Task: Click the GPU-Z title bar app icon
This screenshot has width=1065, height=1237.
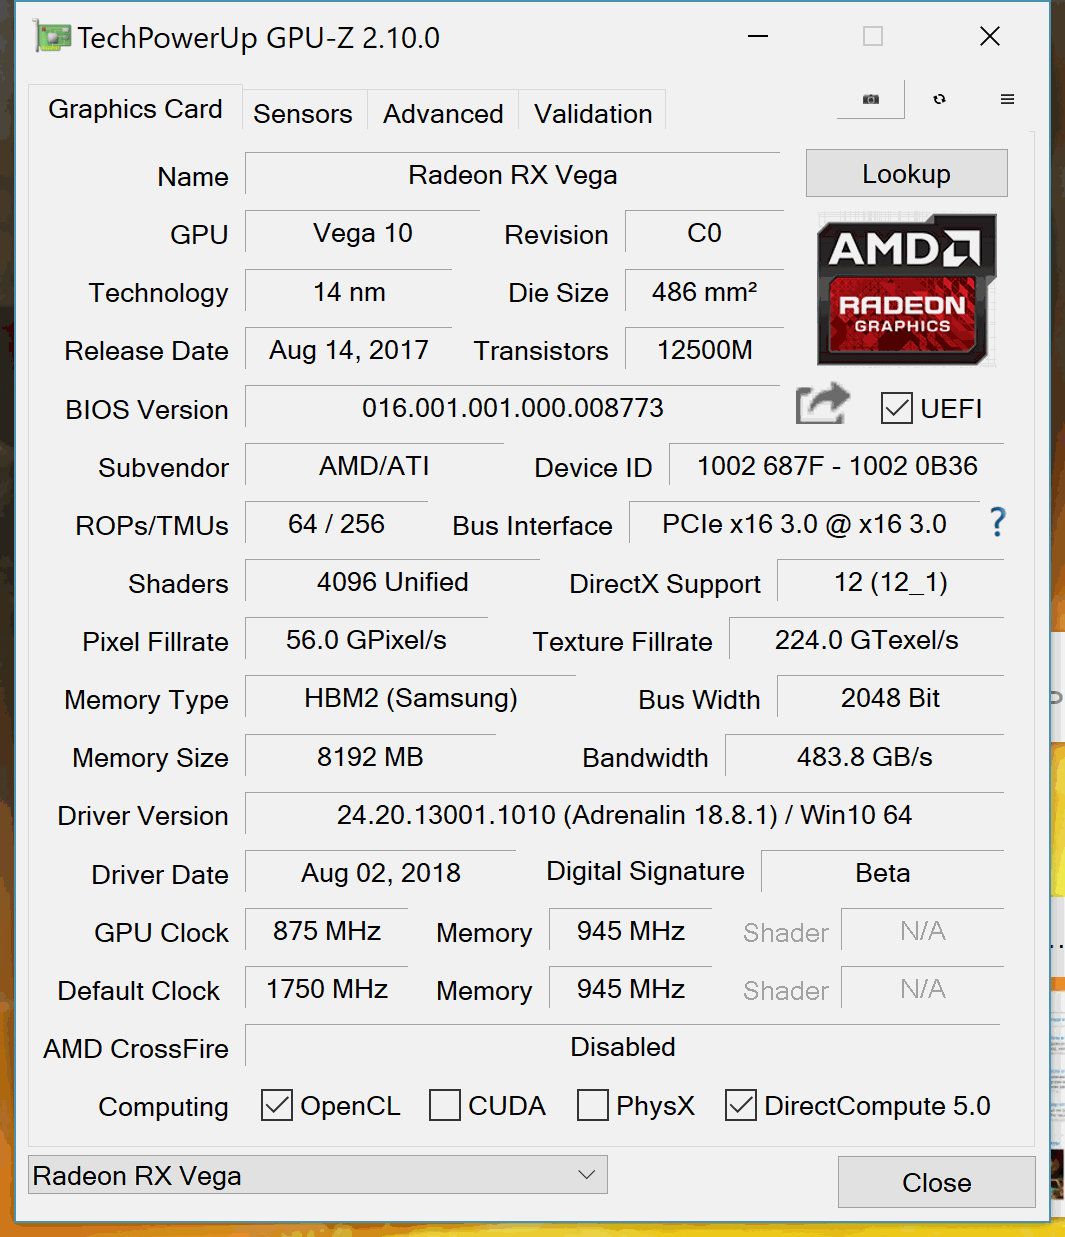Action: tap(52, 37)
